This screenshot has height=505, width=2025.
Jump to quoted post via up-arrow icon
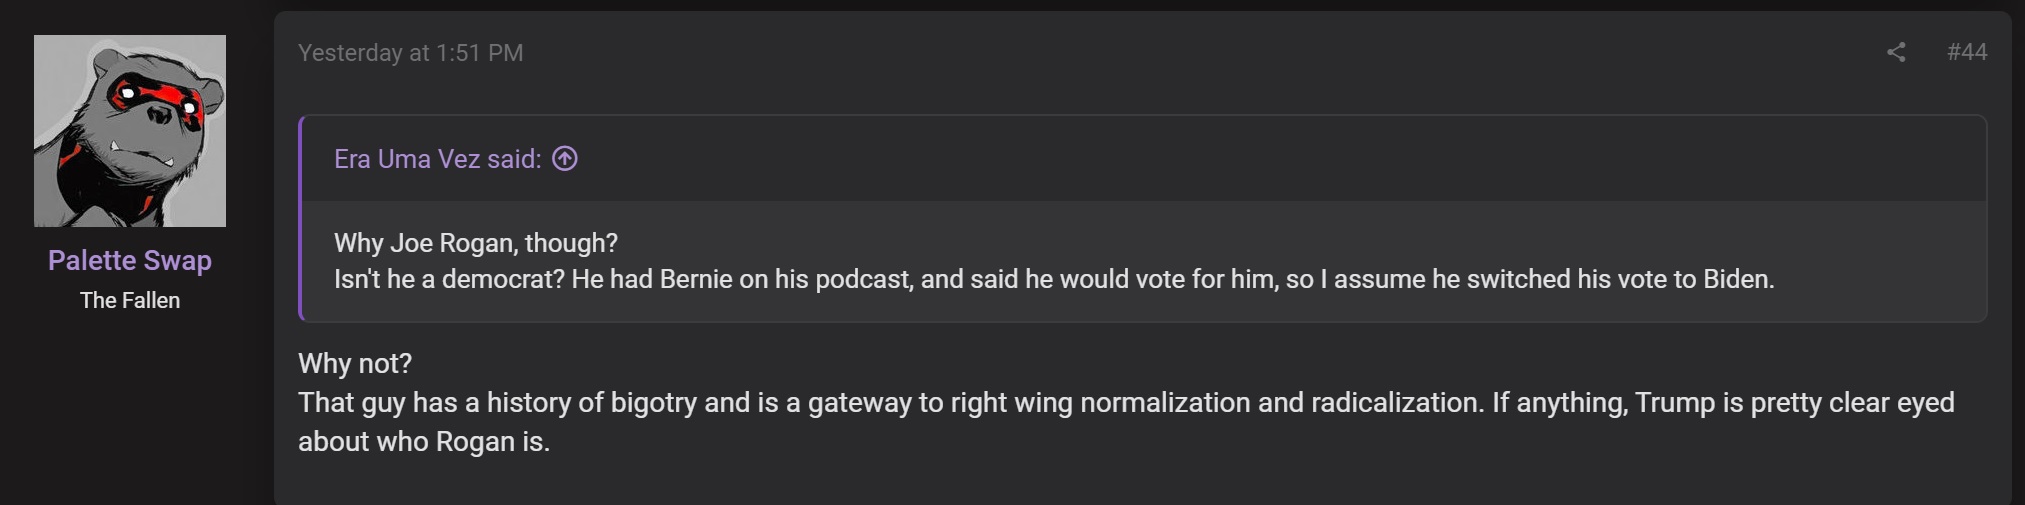point(565,159)
